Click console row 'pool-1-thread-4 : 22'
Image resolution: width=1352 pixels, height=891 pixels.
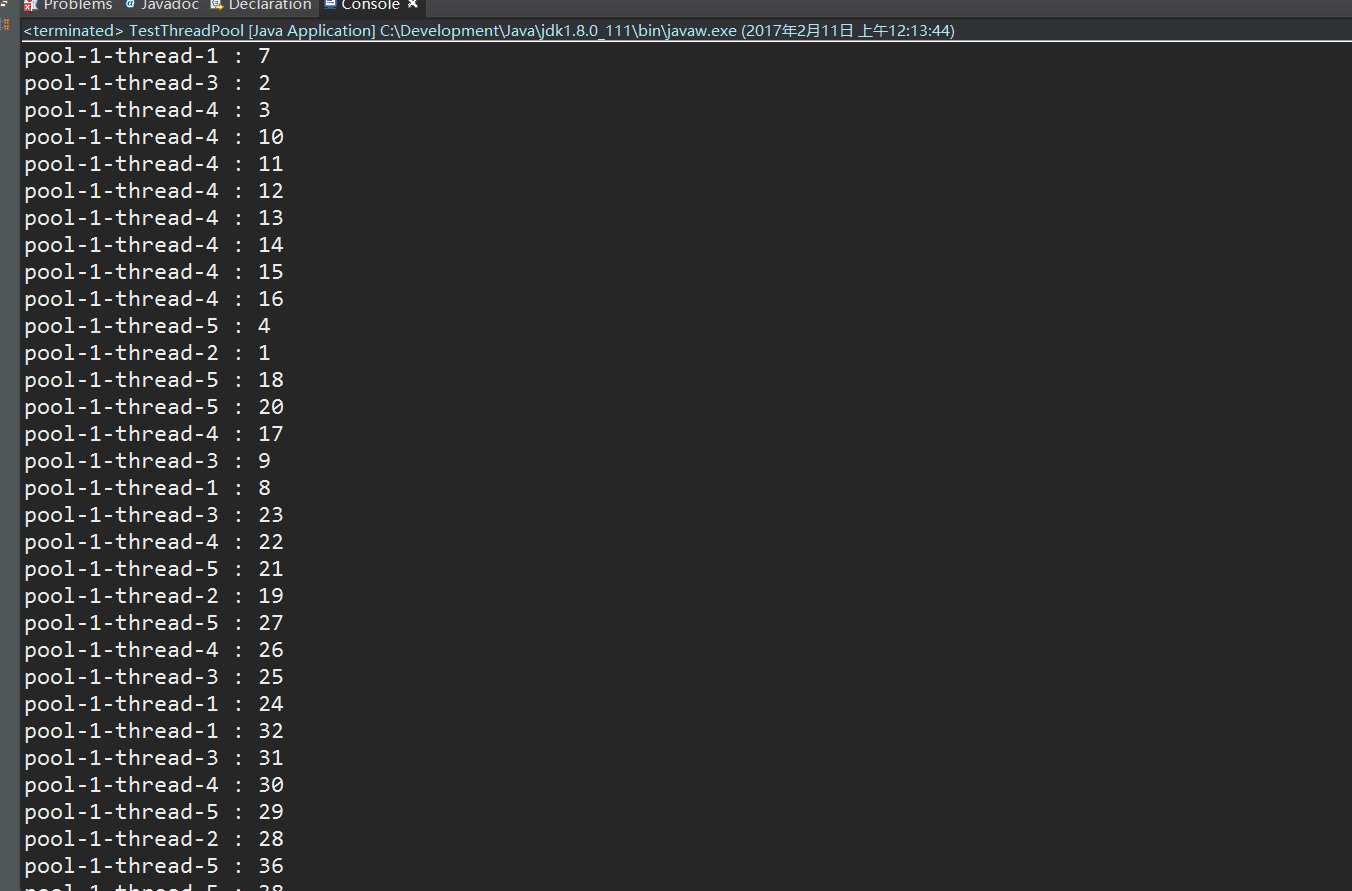154,542
